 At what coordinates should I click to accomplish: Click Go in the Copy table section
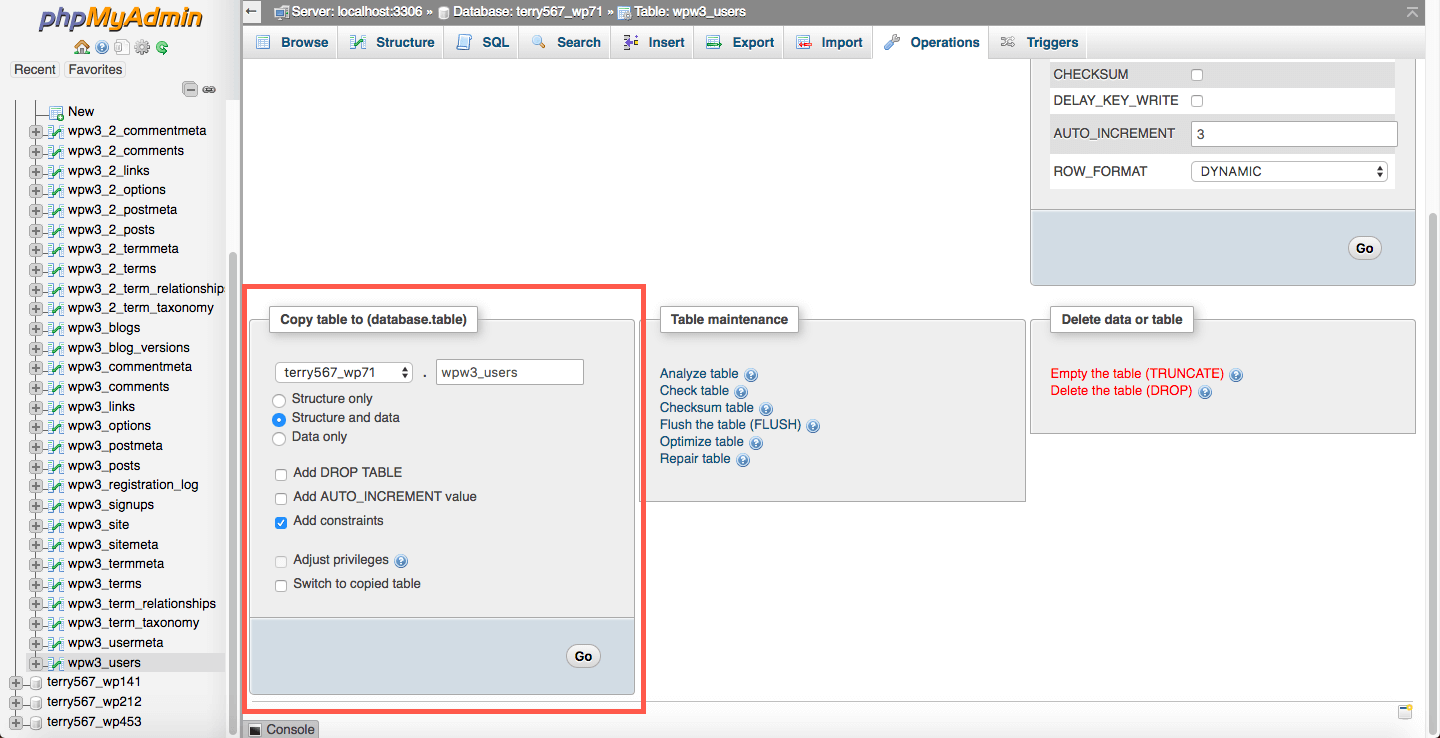[x=583, y=656]
